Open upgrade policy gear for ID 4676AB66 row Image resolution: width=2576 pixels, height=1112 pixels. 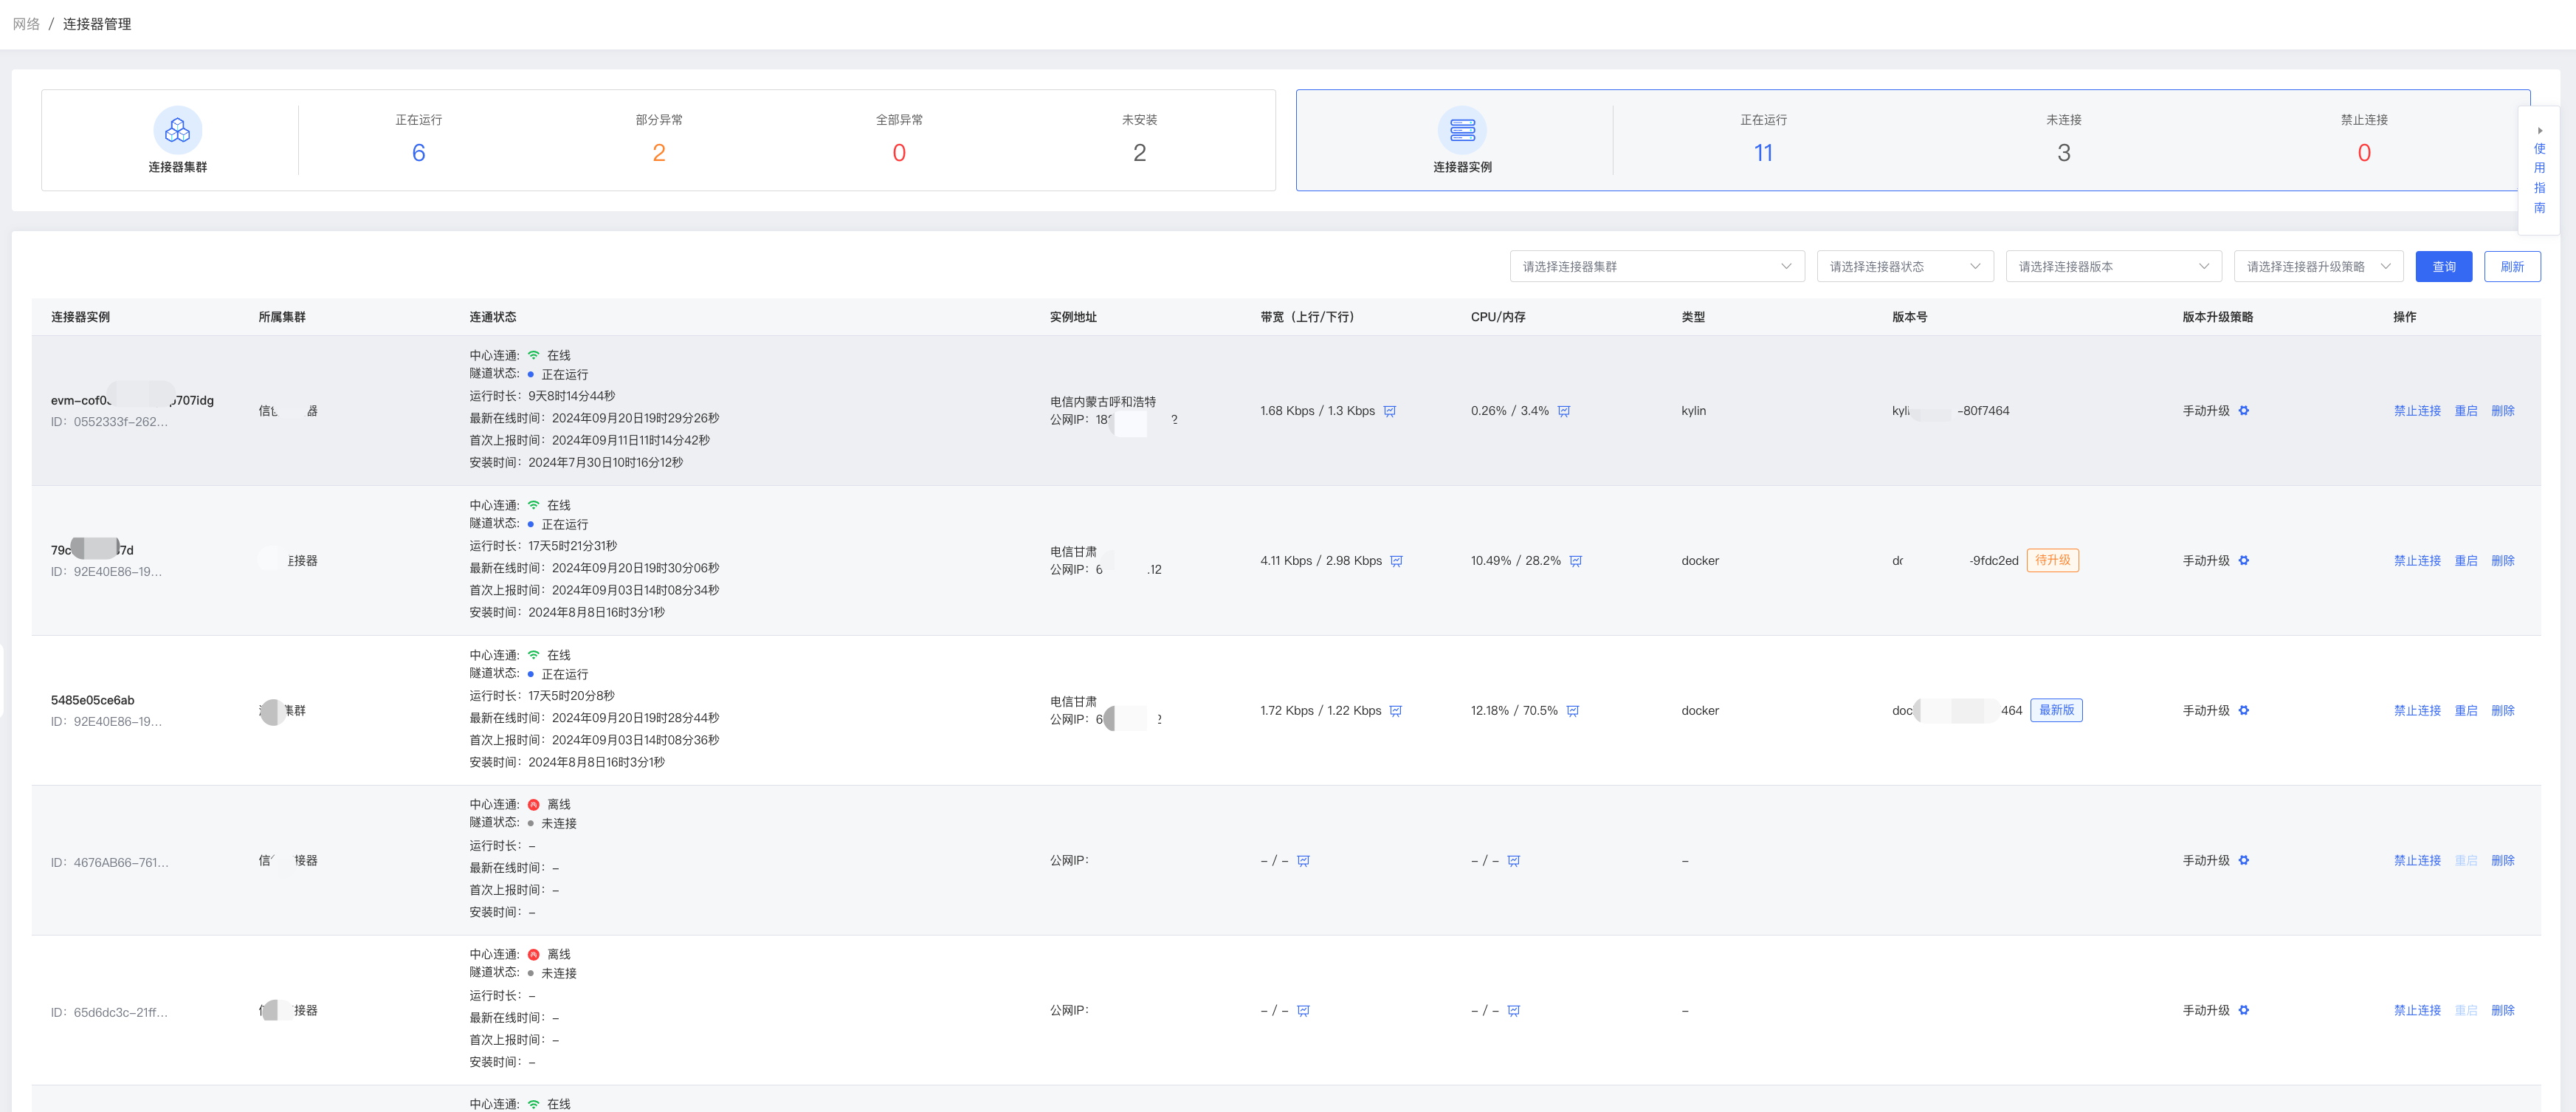pos(2244,861)
